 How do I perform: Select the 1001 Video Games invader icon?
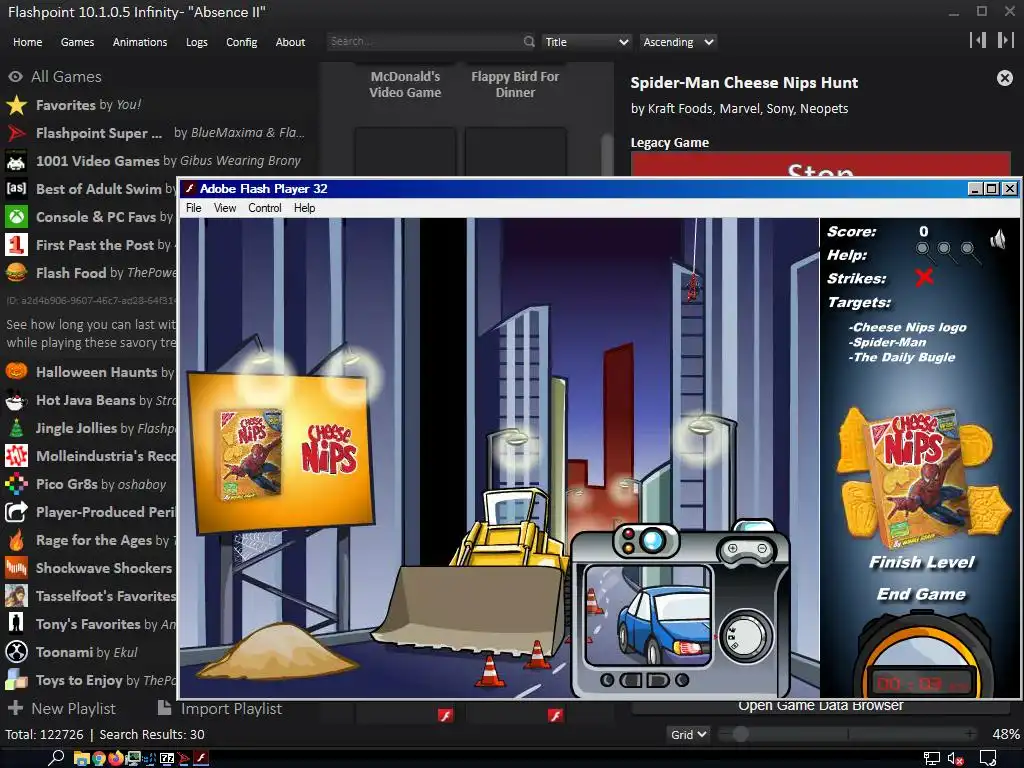coord(16,161)
